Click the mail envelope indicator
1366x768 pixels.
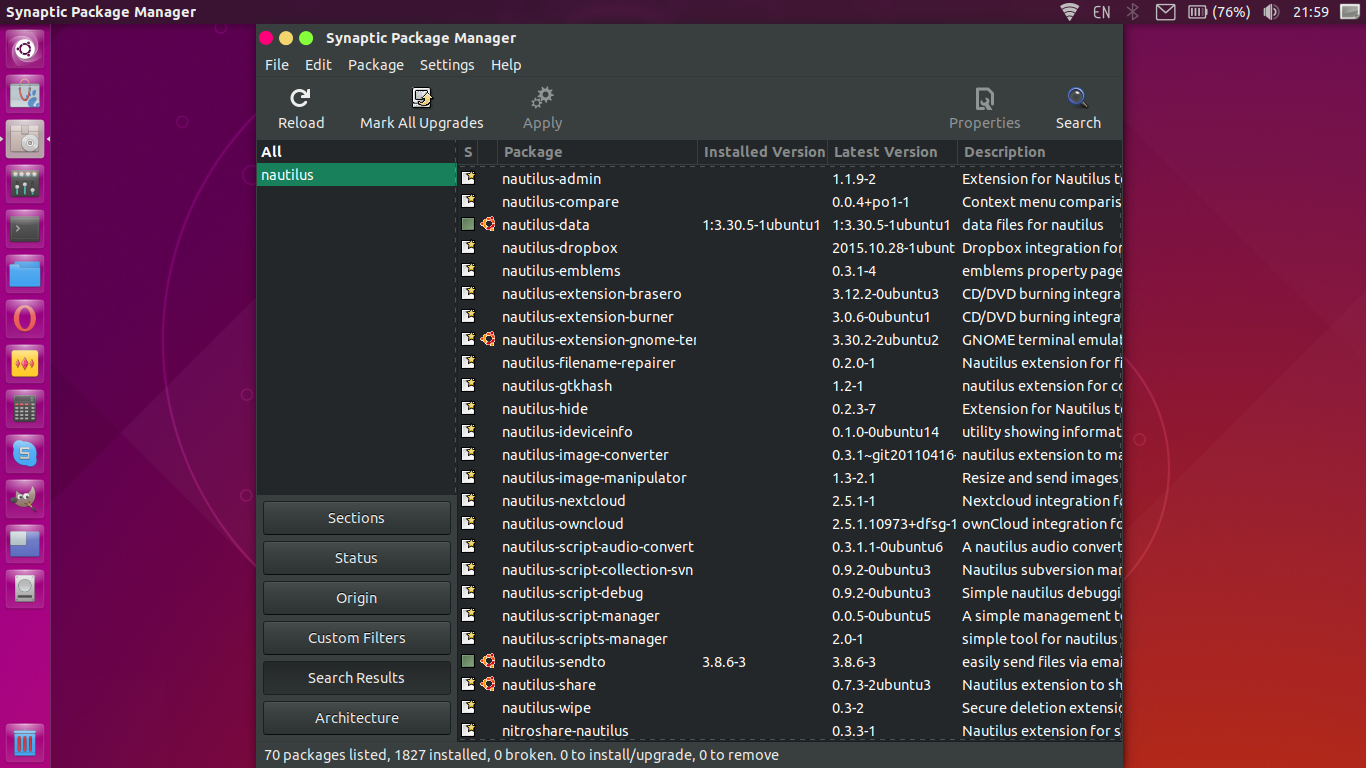[x=1165, y=12]
